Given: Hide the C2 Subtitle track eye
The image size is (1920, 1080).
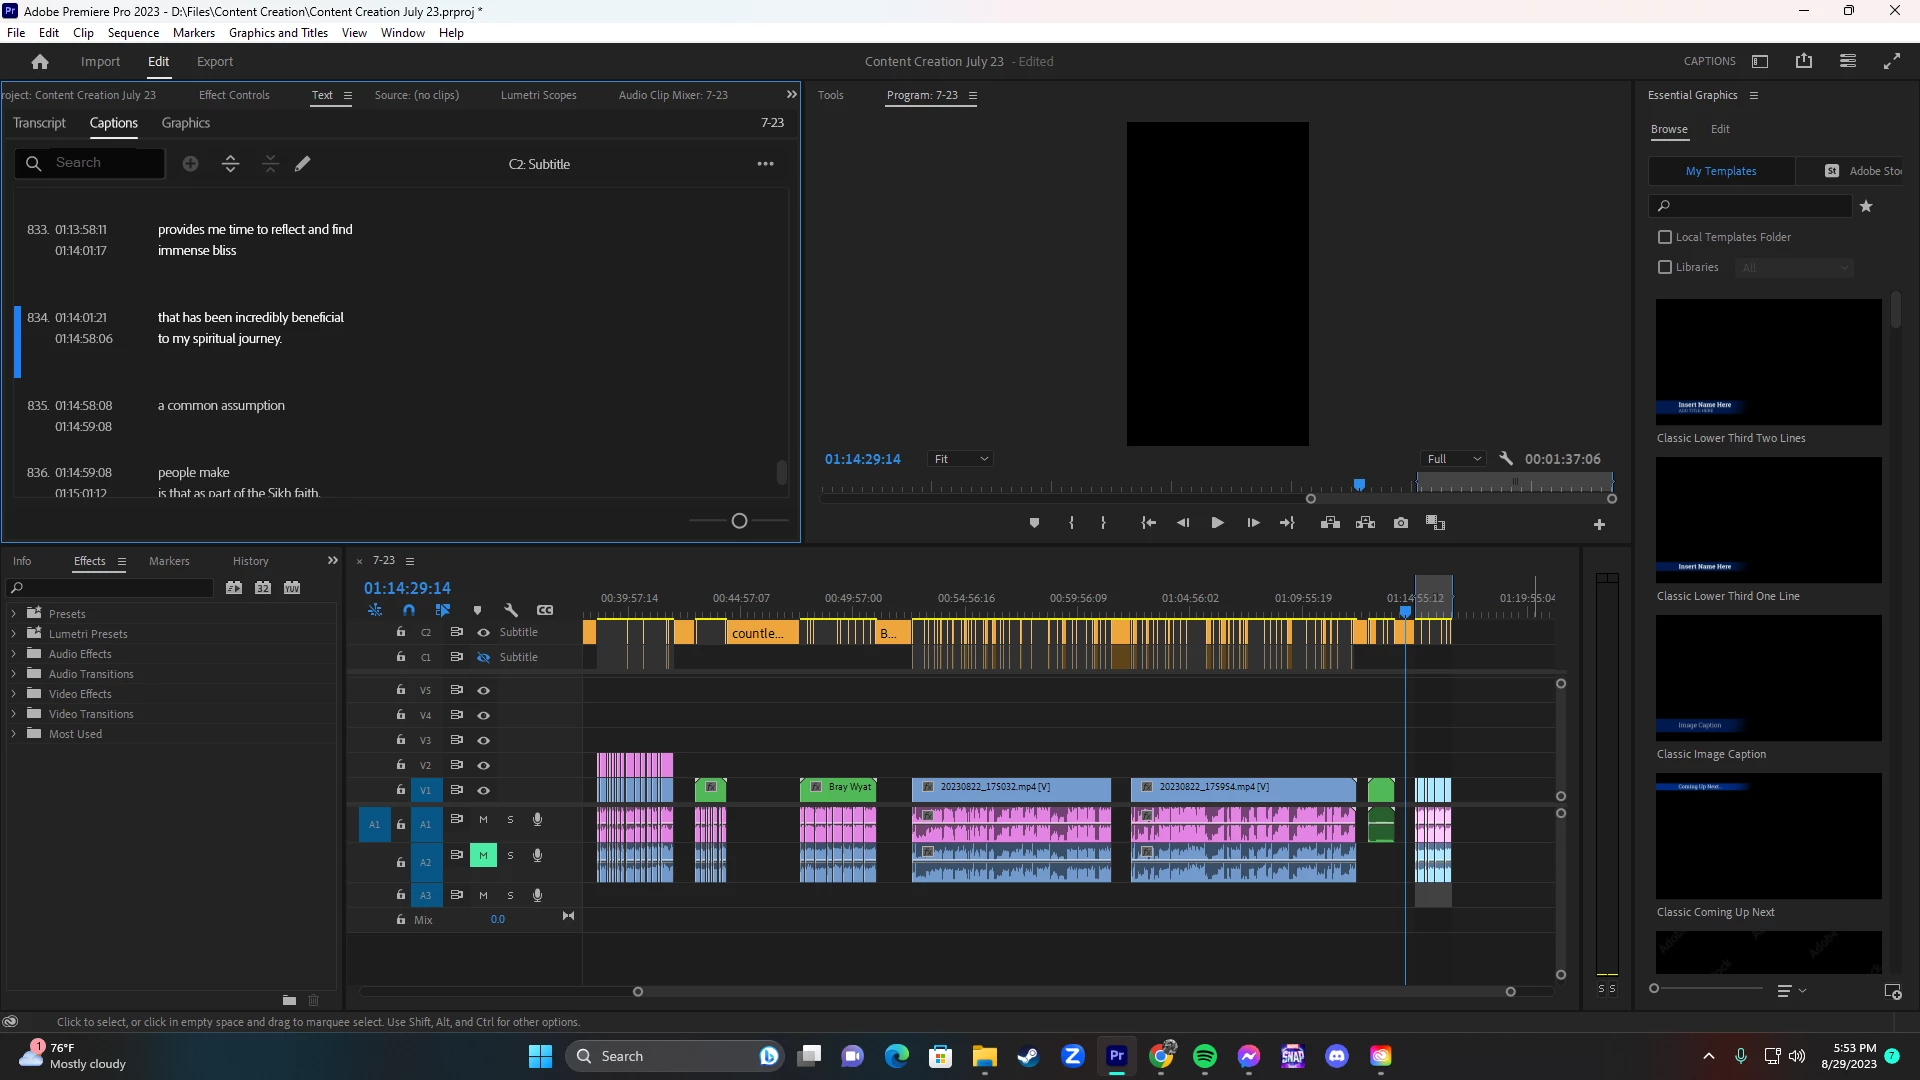Looking at the screenshot, I should 483,632.
